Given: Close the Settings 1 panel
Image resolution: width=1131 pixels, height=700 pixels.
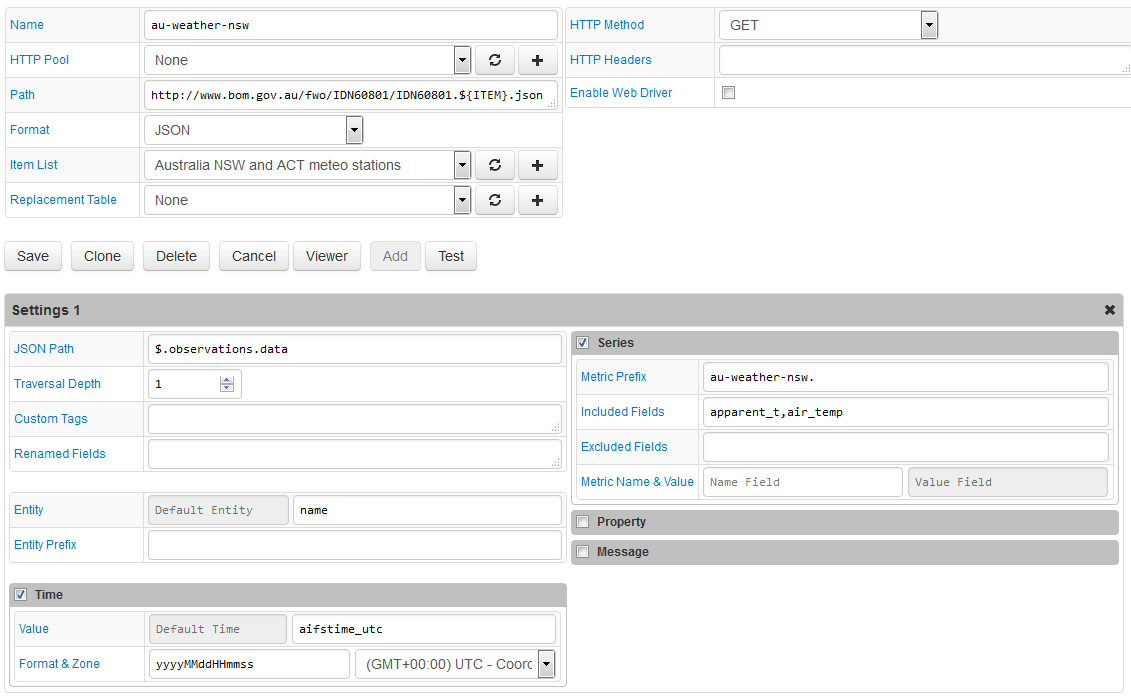Looking at the screenshot, I should 1109,310.
